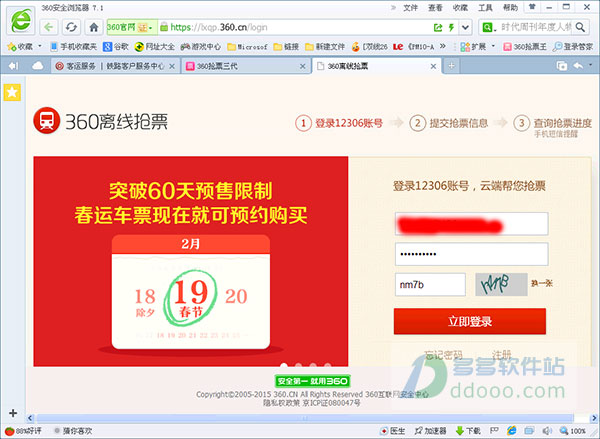
Task: Expand the 收藏 dropdown arrow
Action: coord(40,47)
